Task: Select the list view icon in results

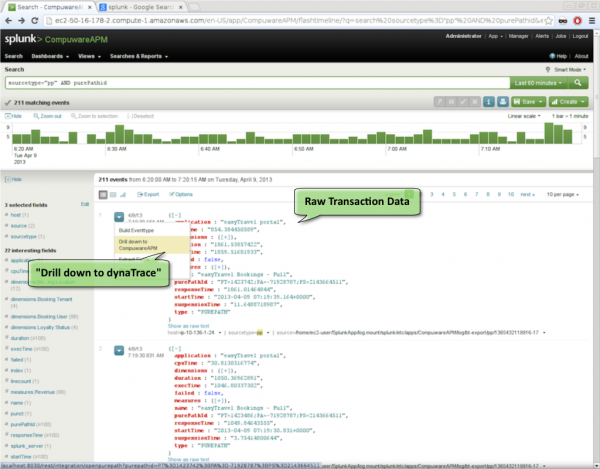Action: 103,195
